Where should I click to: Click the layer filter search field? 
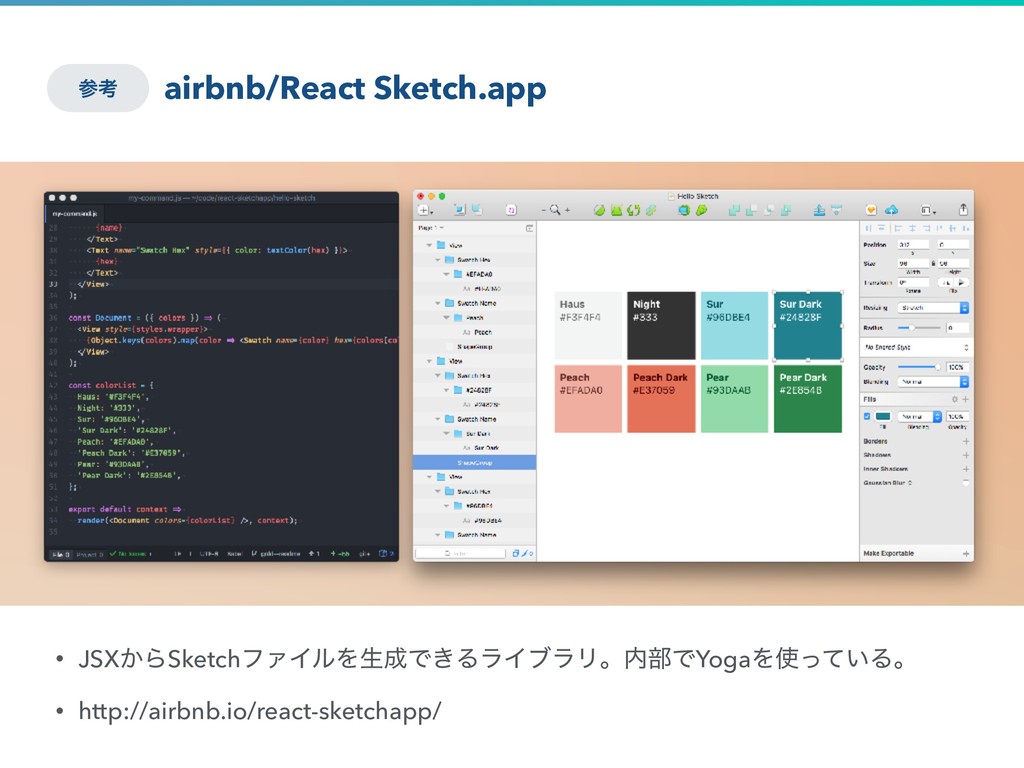point(460,553)
